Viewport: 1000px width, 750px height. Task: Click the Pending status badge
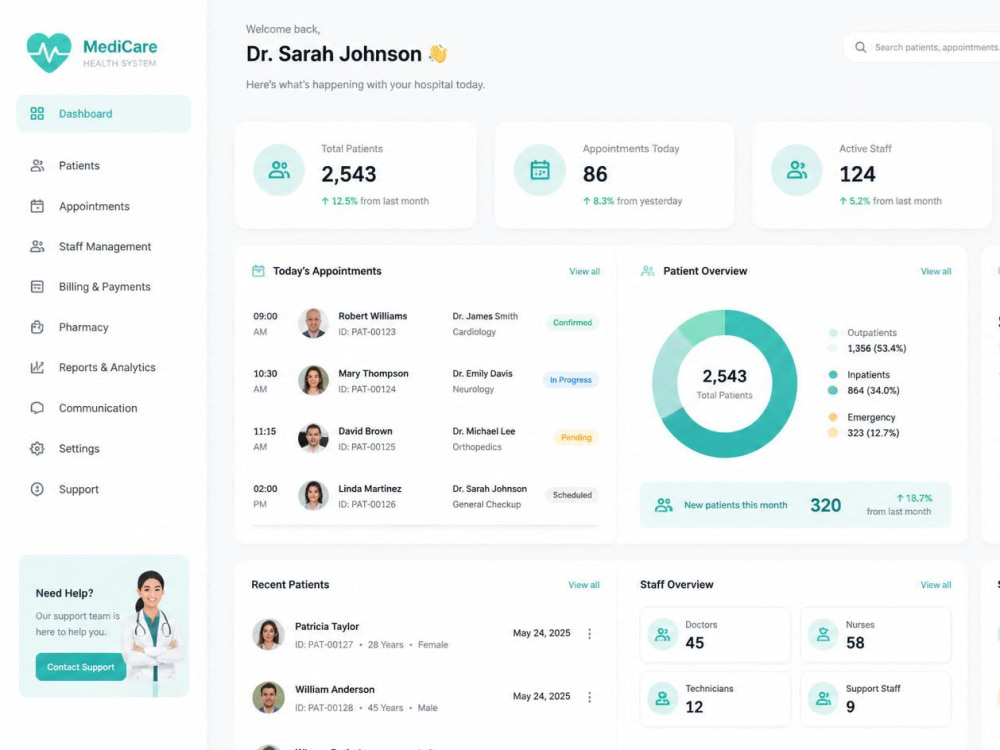(577, 438)
